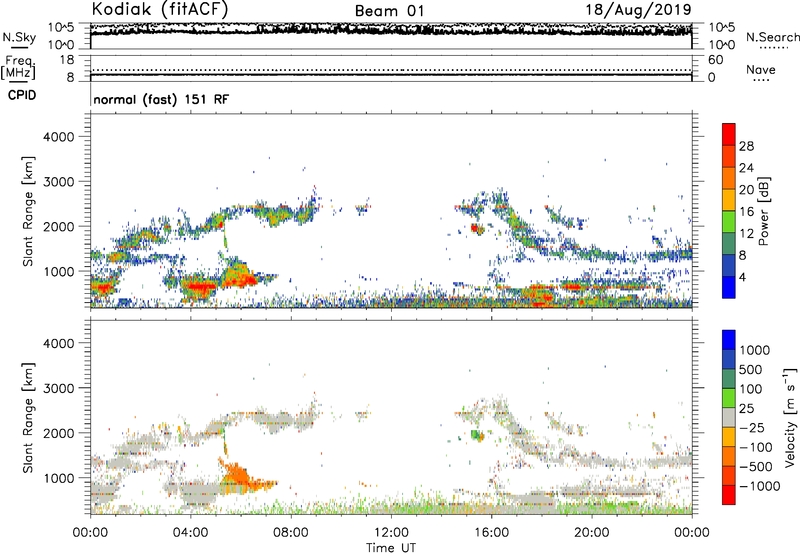
Task: Select the "500" Velocity color bar value
Action: [x=751, y=370]
